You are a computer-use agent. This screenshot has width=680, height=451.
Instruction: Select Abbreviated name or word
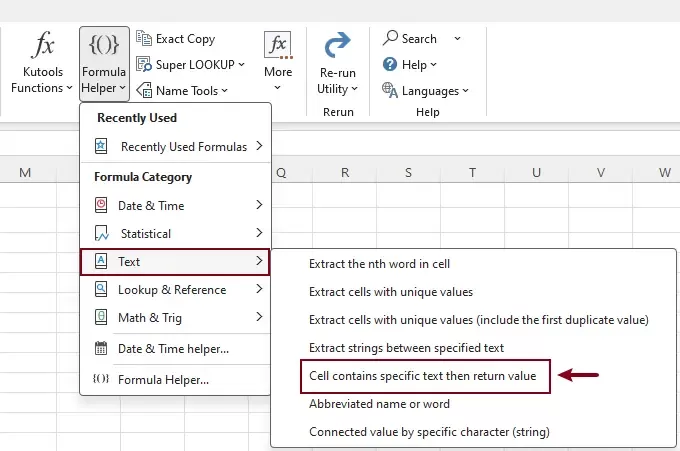click(x=379, y=404)
